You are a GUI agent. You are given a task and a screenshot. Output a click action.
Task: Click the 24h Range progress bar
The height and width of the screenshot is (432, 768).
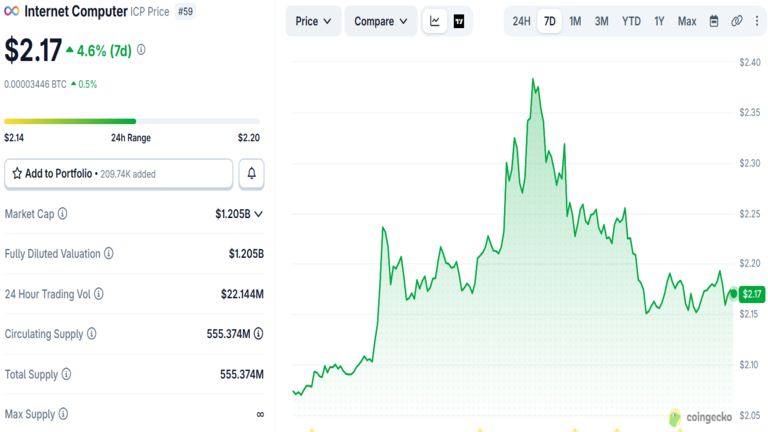tap(132, 121)
